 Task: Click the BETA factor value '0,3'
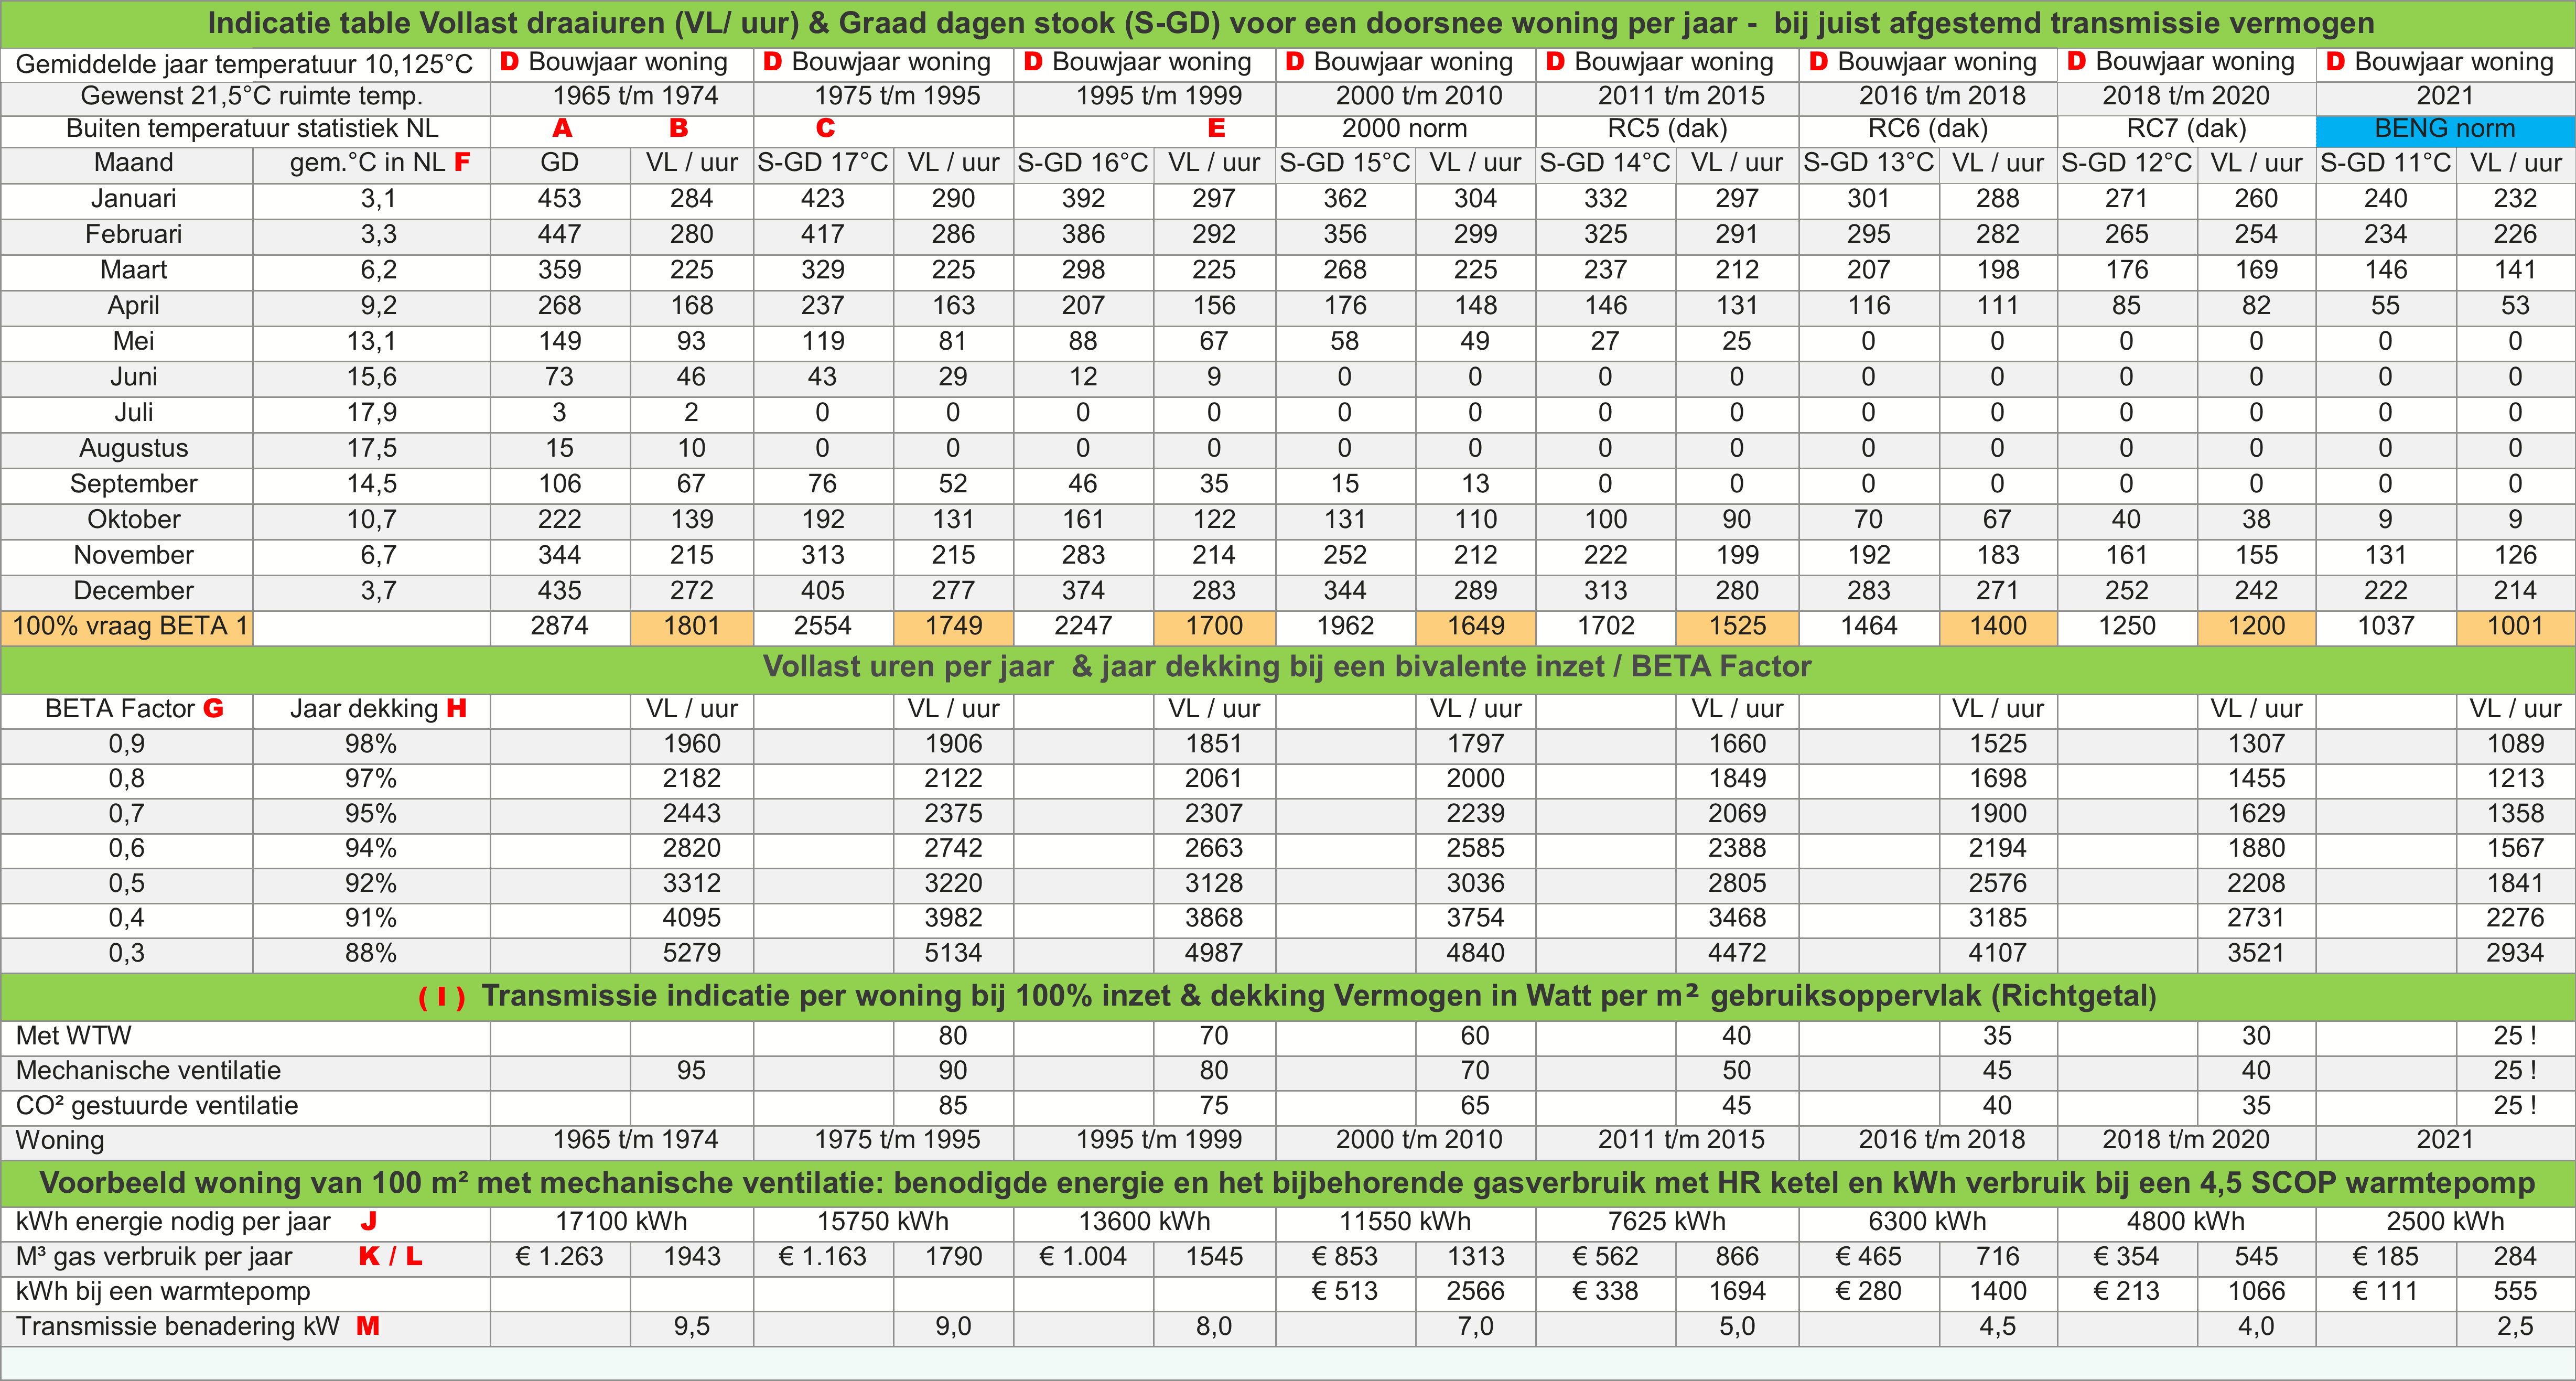[x=127, y=954]
